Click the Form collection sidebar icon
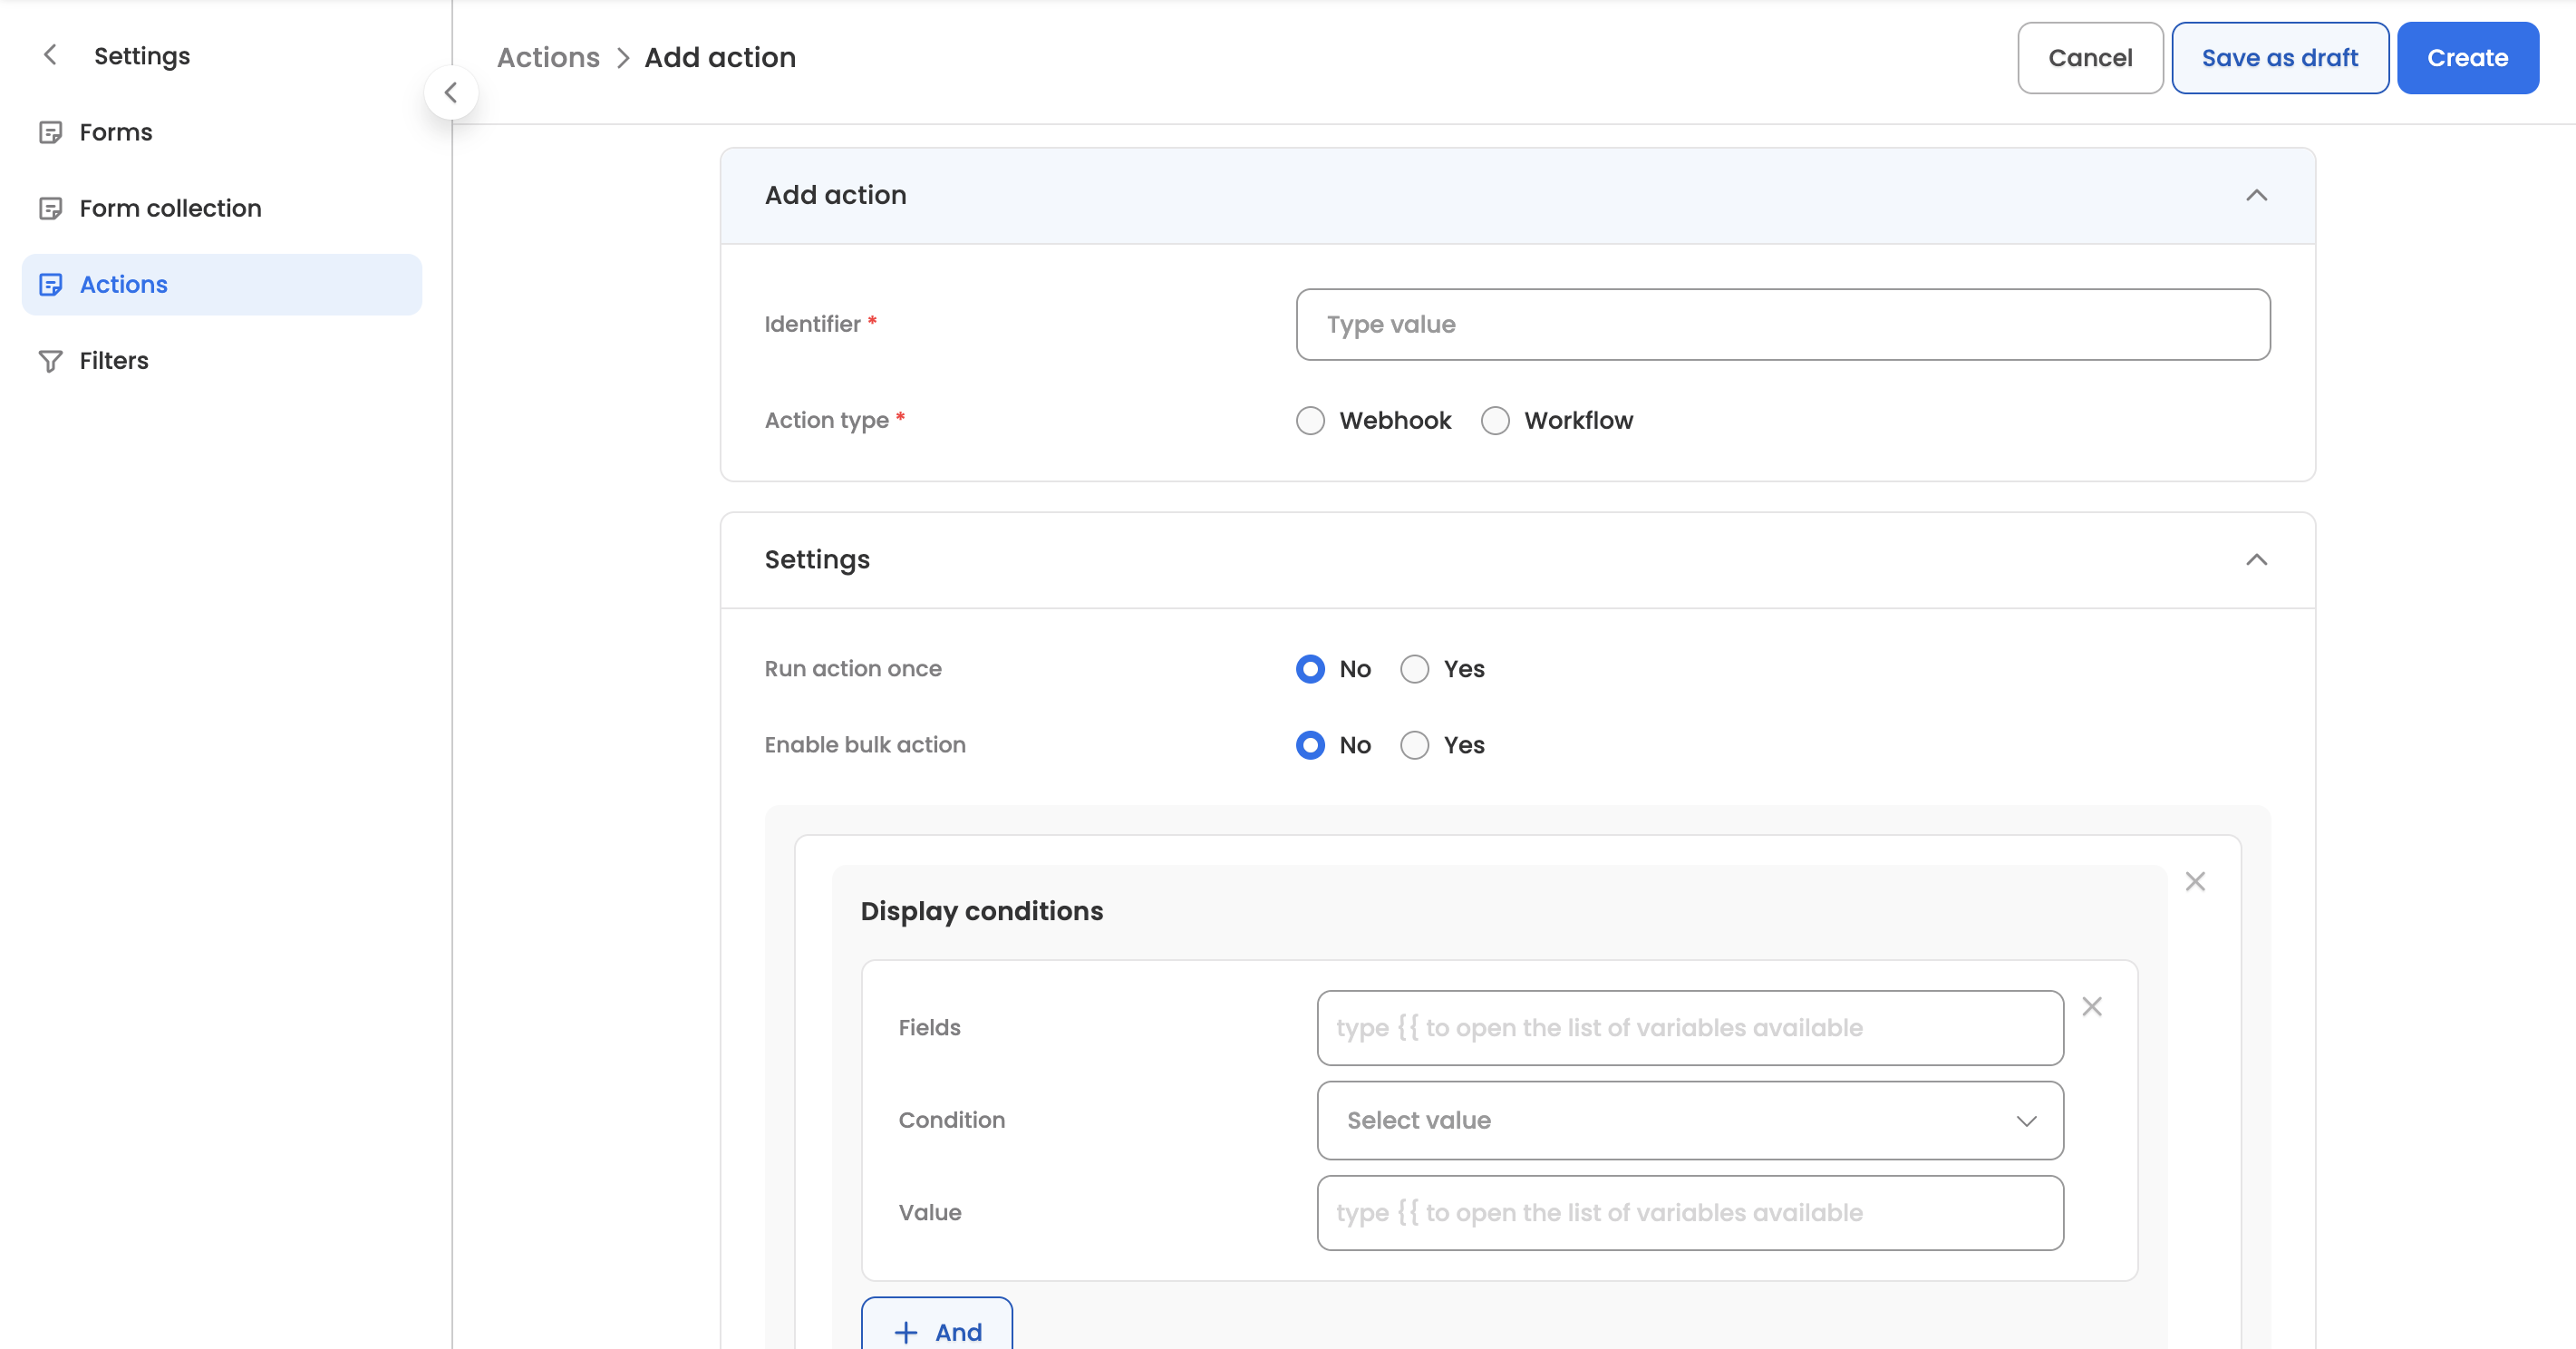2576x1349 pixels. pyautogui.click(x=50, y=208)
